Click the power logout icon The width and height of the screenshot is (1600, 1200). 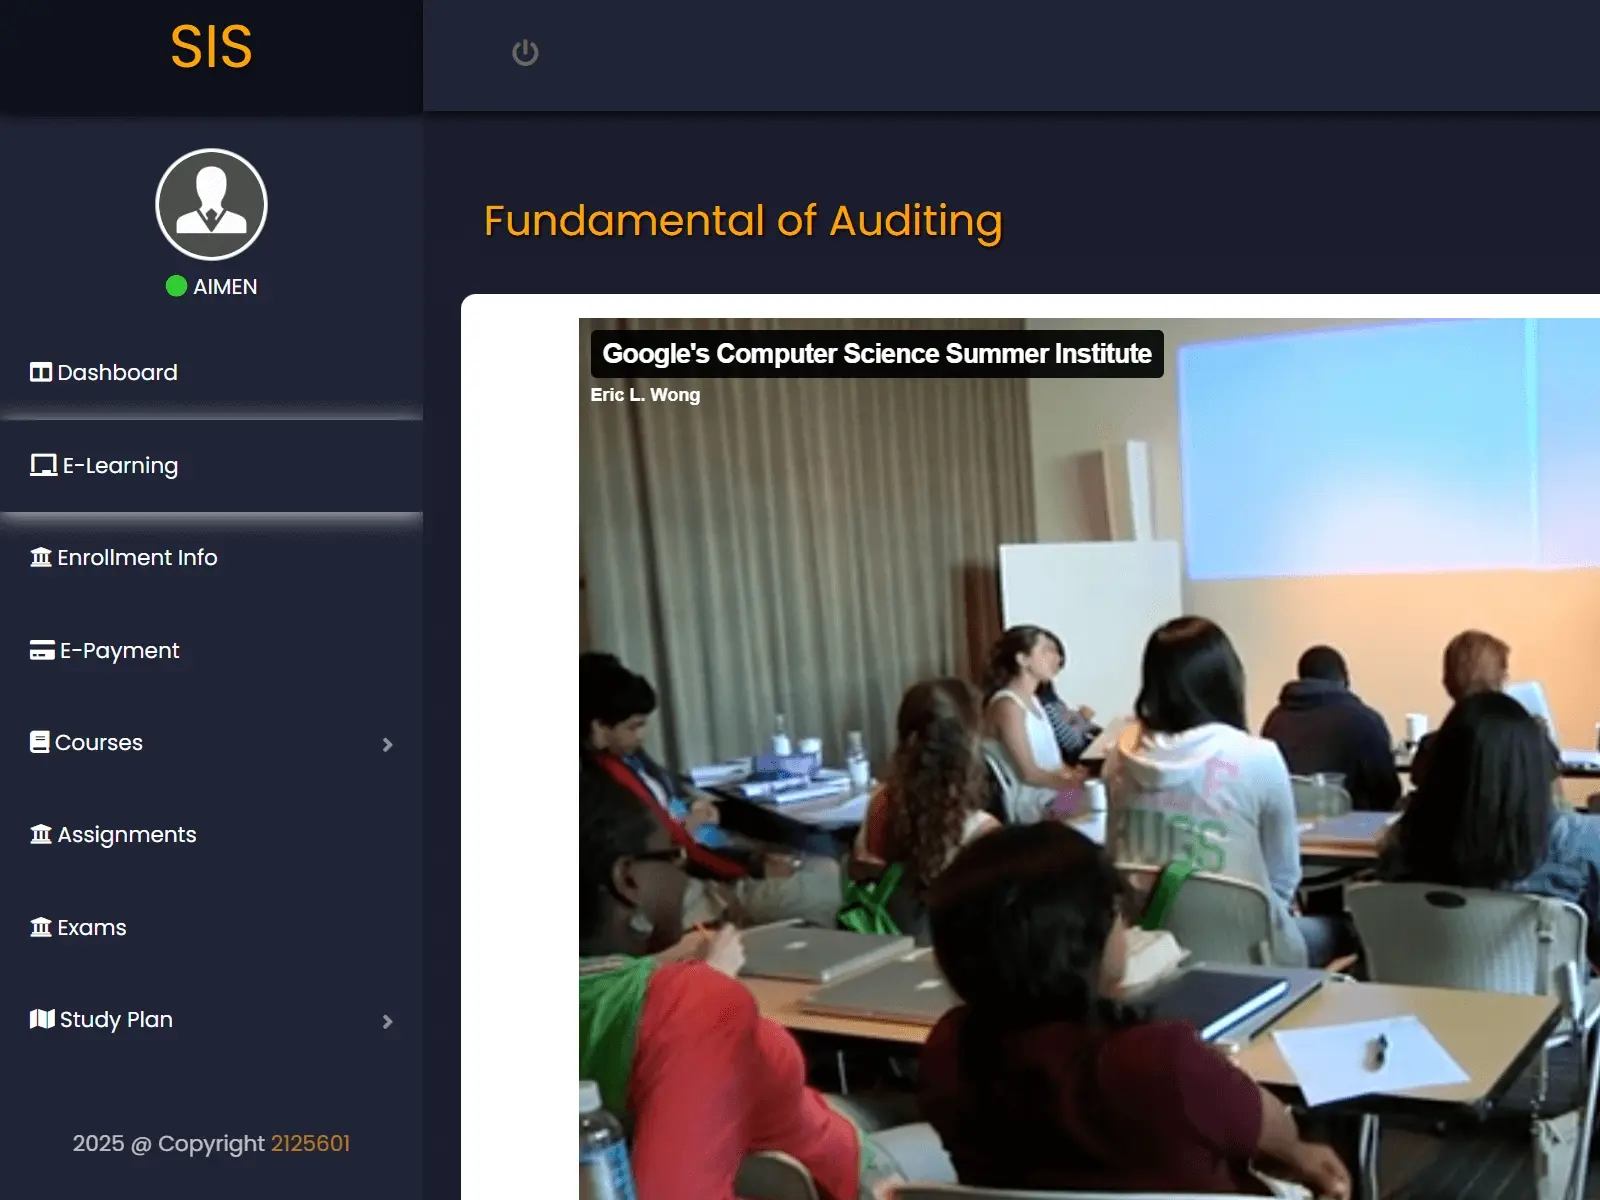tap(525, 52)
